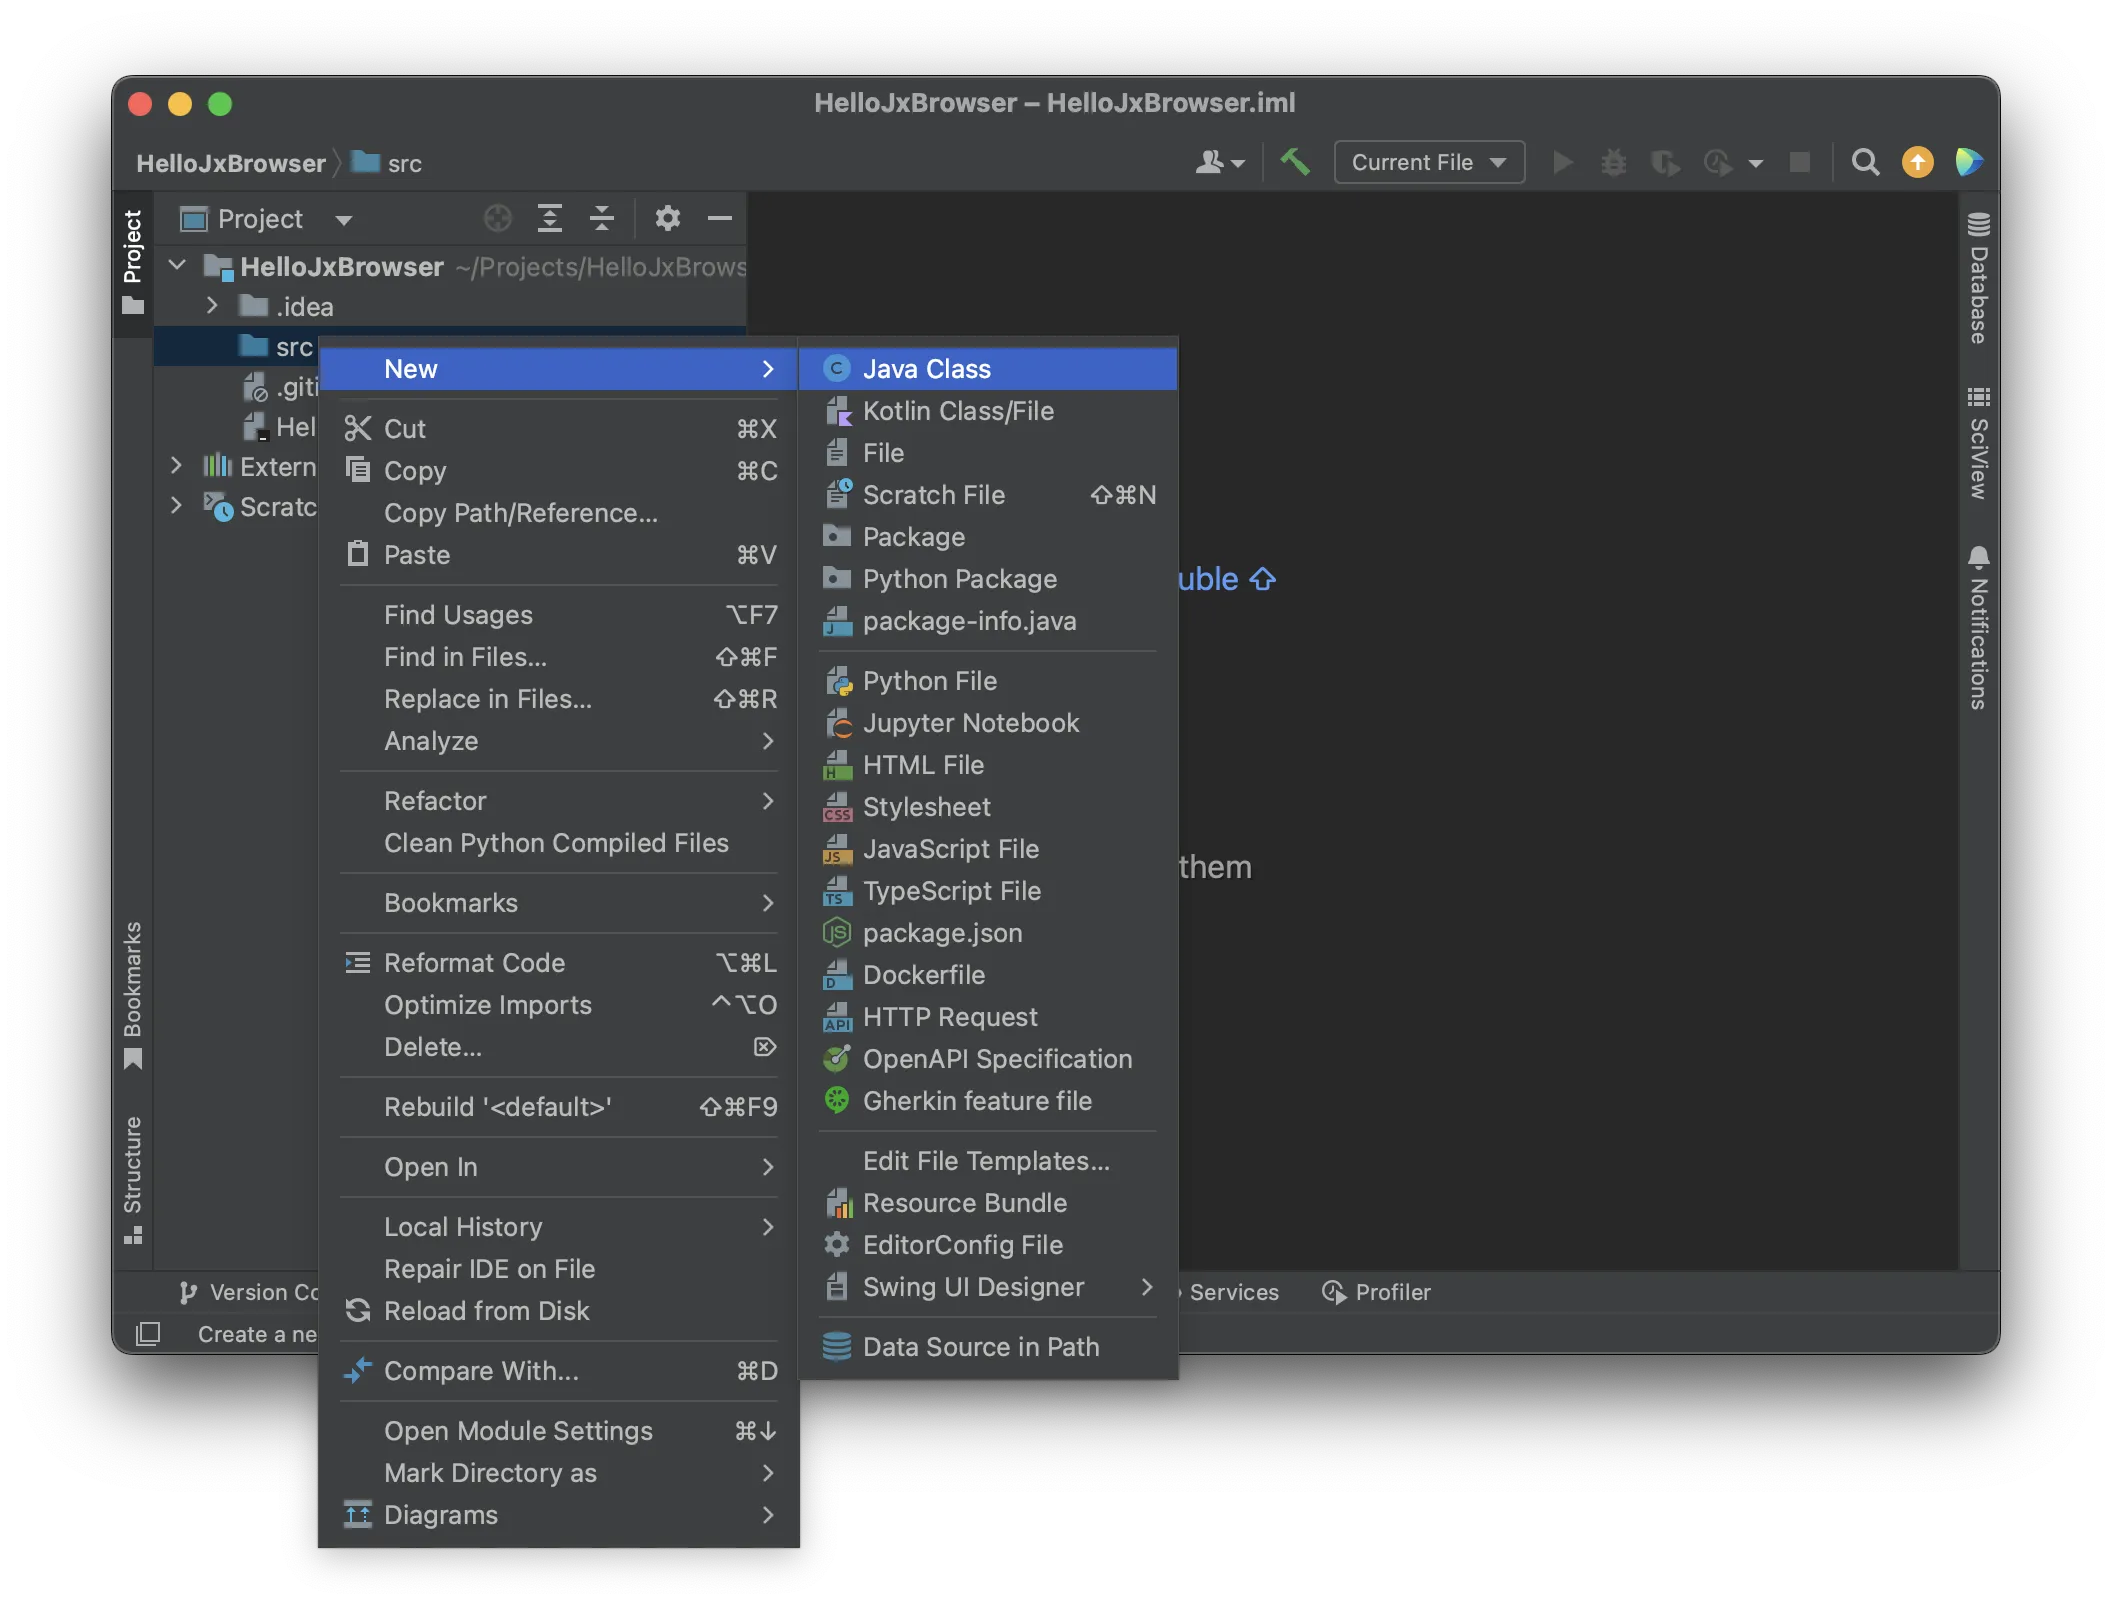The height and width of the screenshot is (1602, 2112).
Task: Open the Swing UI Designer submenu
Action: pyautogui.click(x=988, y=1287)
